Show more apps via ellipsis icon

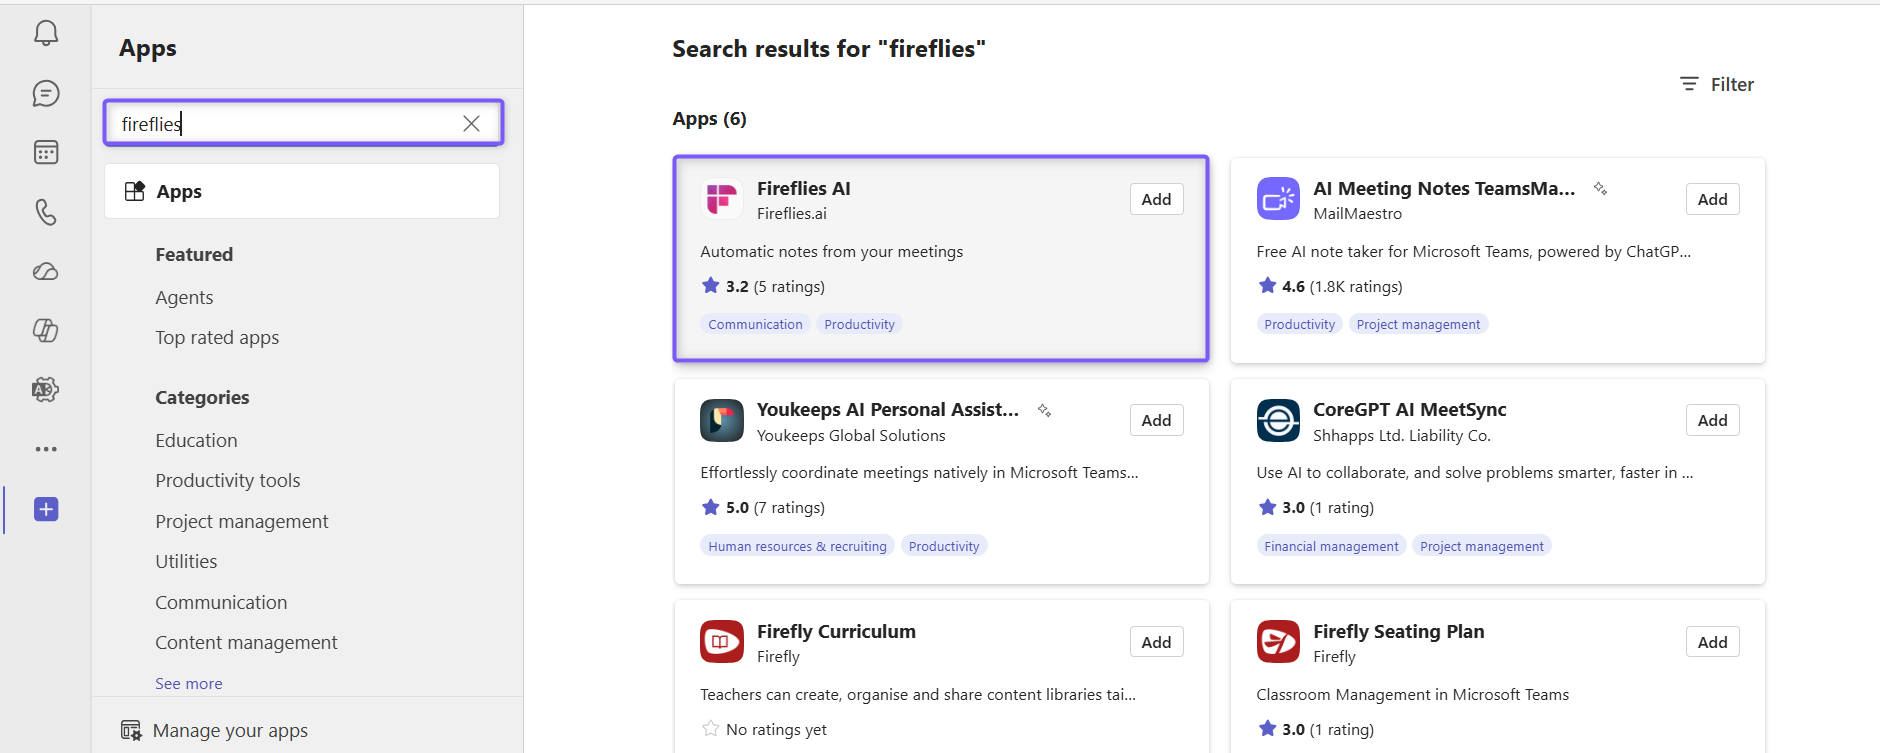tap(46, 449)
